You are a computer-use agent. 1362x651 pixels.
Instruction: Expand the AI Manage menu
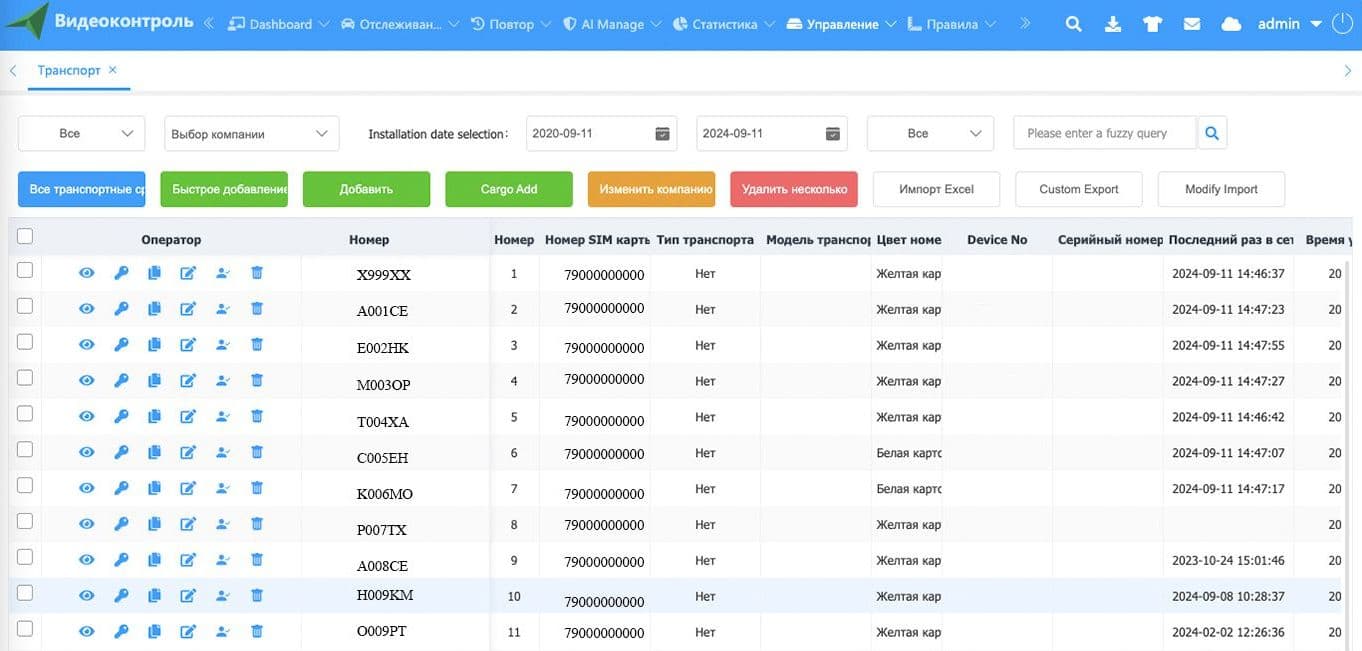tap(612, 24)
